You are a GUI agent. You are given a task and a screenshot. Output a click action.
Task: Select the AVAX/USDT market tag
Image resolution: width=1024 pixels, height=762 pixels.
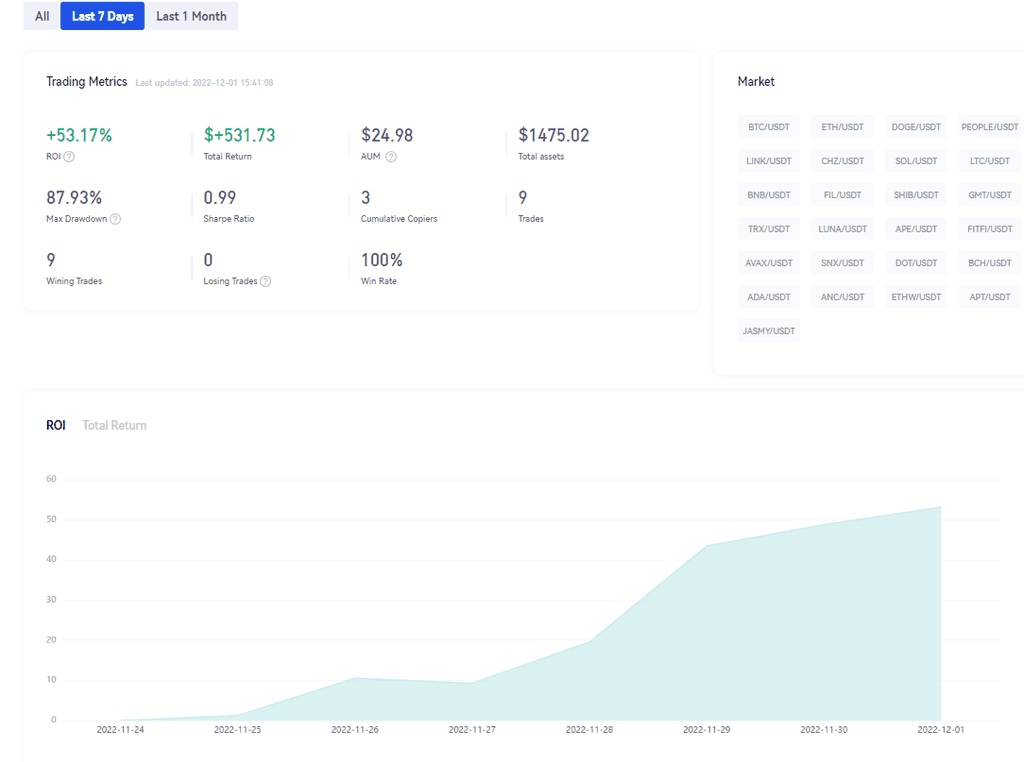769,263
